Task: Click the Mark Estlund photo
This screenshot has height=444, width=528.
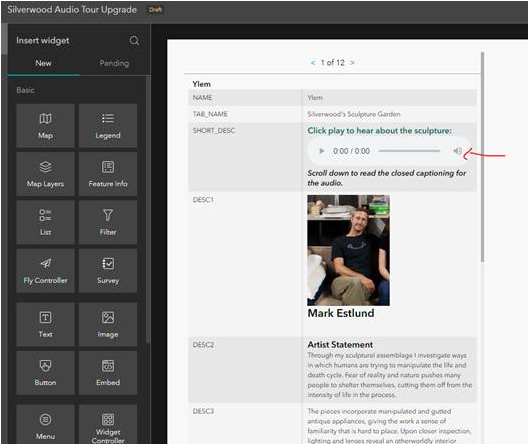Action: coord(349,250)
